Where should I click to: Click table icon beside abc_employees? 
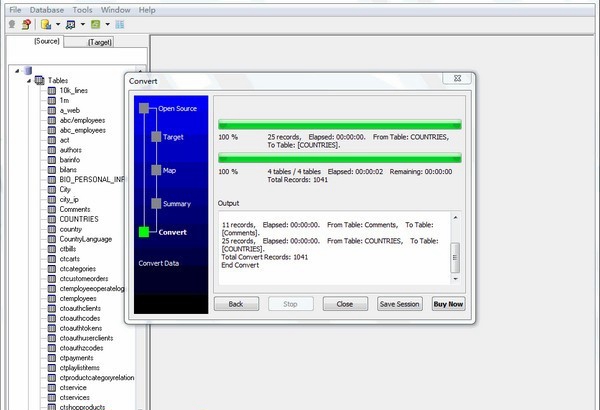coord(52,130)
